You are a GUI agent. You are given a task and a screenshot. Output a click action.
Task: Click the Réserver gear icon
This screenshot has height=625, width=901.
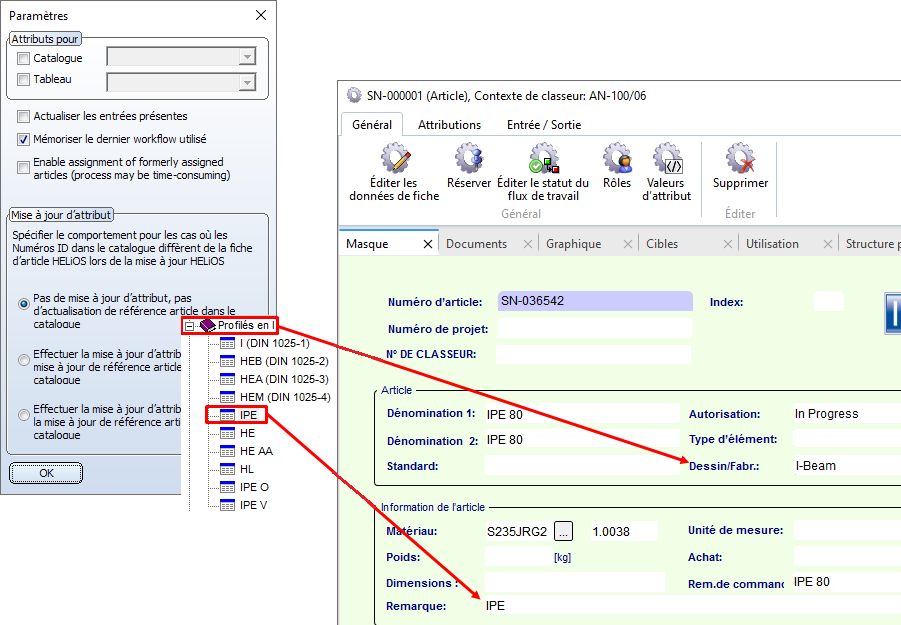[x=469, y=158]
